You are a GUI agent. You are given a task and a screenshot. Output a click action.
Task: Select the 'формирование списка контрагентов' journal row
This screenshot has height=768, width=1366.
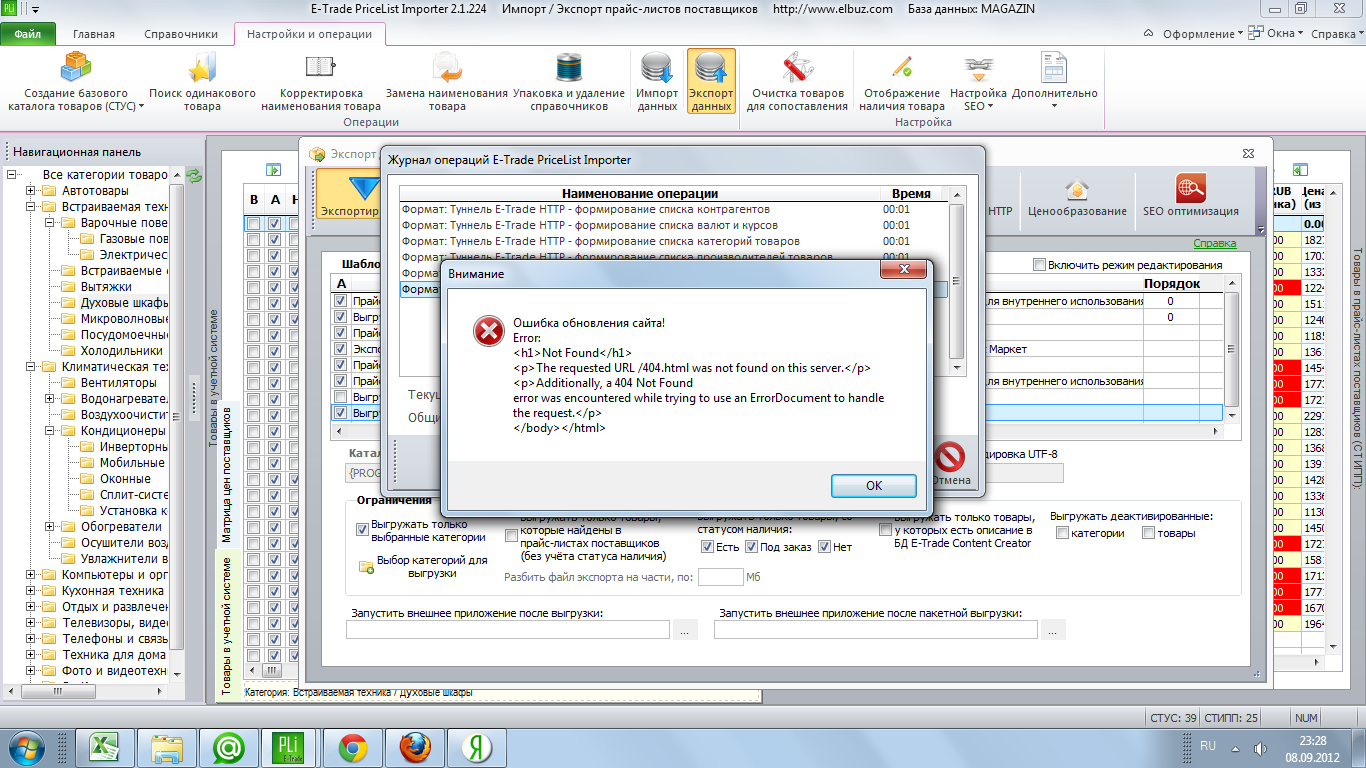673,210
